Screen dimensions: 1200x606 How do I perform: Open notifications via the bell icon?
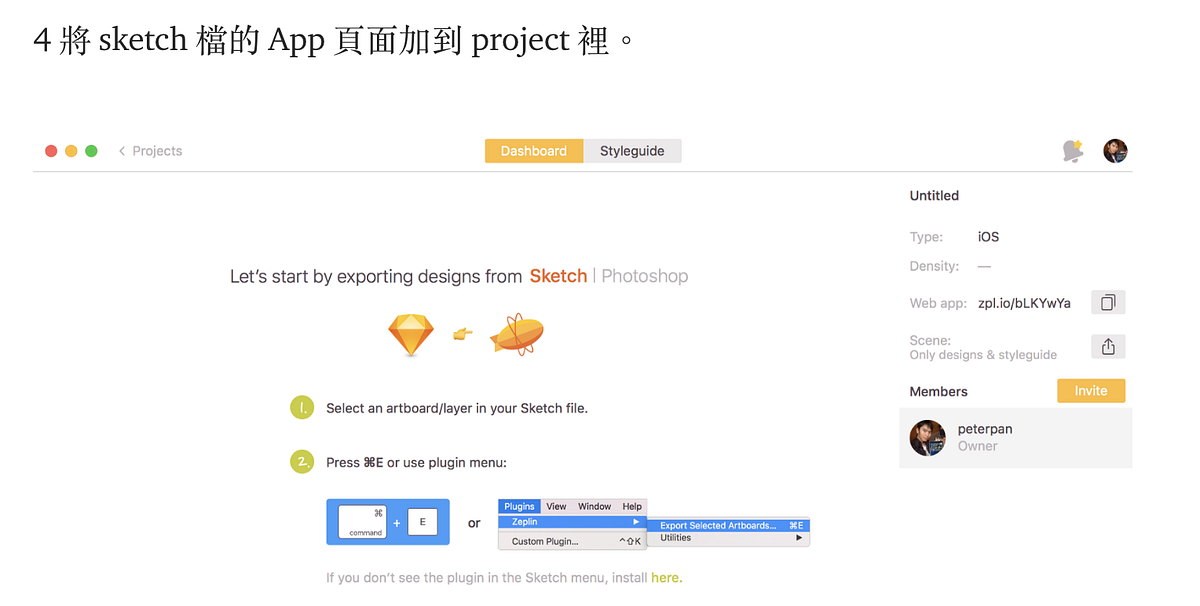[x=1072, y=150]
